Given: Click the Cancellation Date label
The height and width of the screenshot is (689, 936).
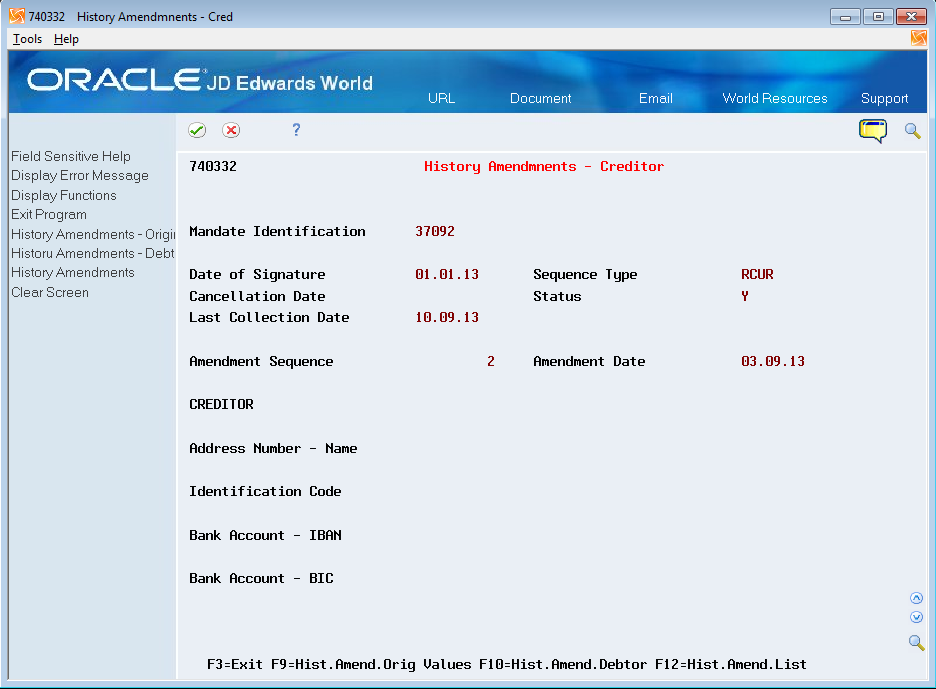Looking at the screenshot, I should click(x=257, y=296).
